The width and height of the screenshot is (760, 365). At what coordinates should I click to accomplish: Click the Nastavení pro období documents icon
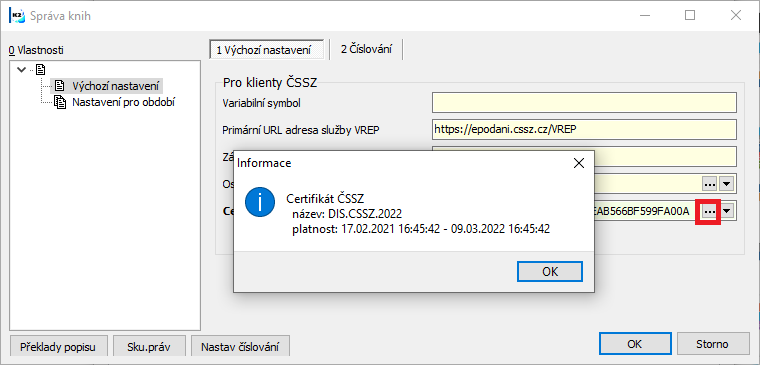pyautogui.click(x=60, y=103)
